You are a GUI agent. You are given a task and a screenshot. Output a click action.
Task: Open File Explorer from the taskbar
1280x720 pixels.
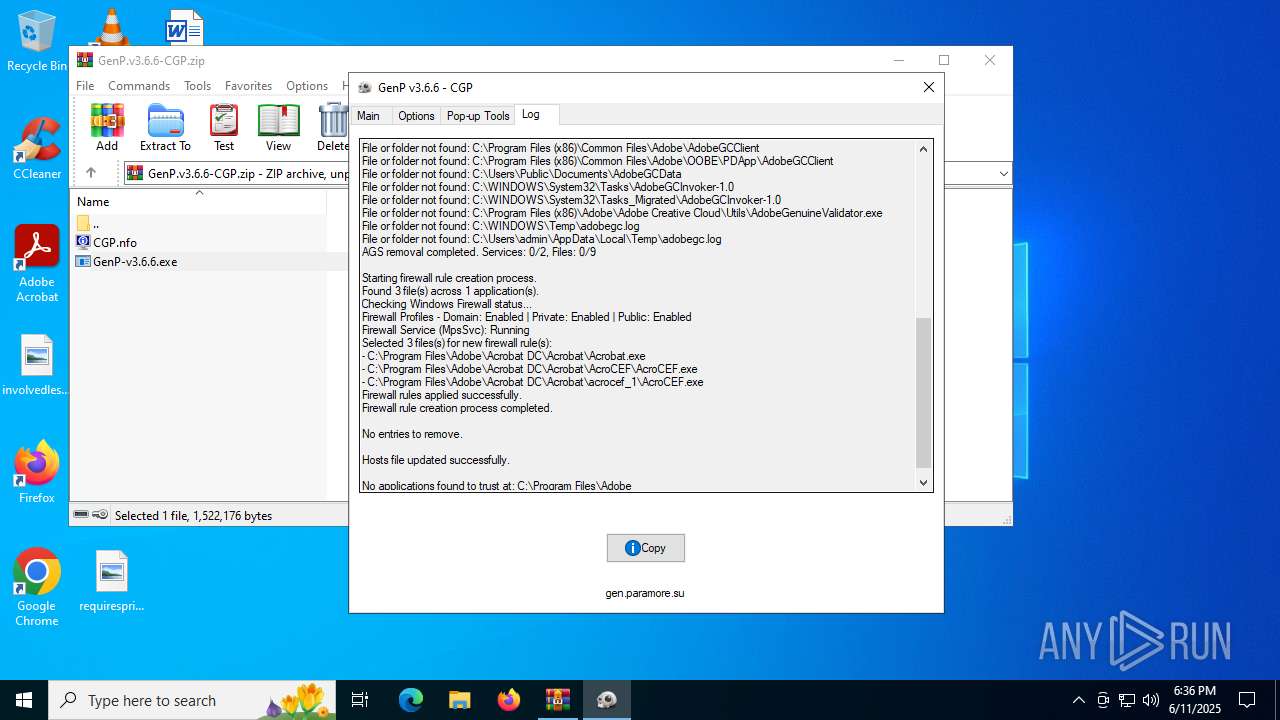click(x=460, y=700)
